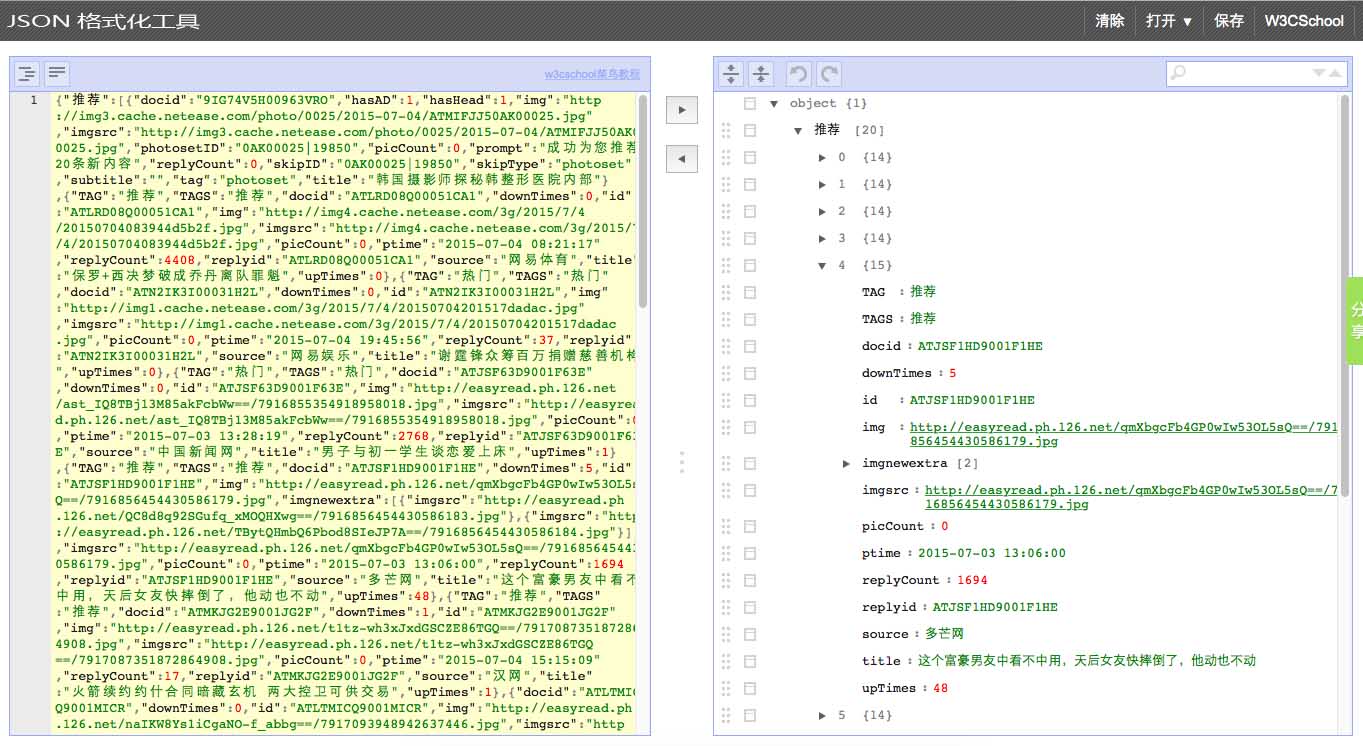Collapse the 推荐 [20] array node
The width and height of the screenshot is (1363, 746).
[x=798, y=130]
